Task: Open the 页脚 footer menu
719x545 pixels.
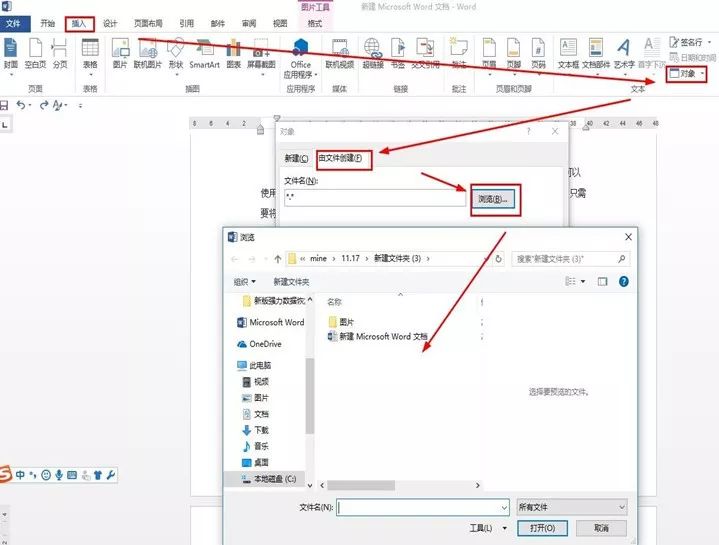Action: click(514, 56)
